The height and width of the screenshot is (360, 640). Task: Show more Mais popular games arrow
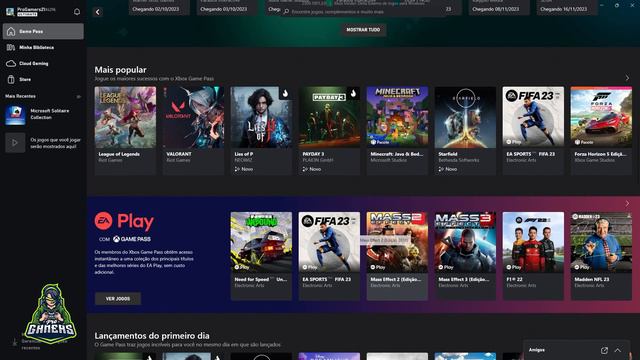(627, 78)
